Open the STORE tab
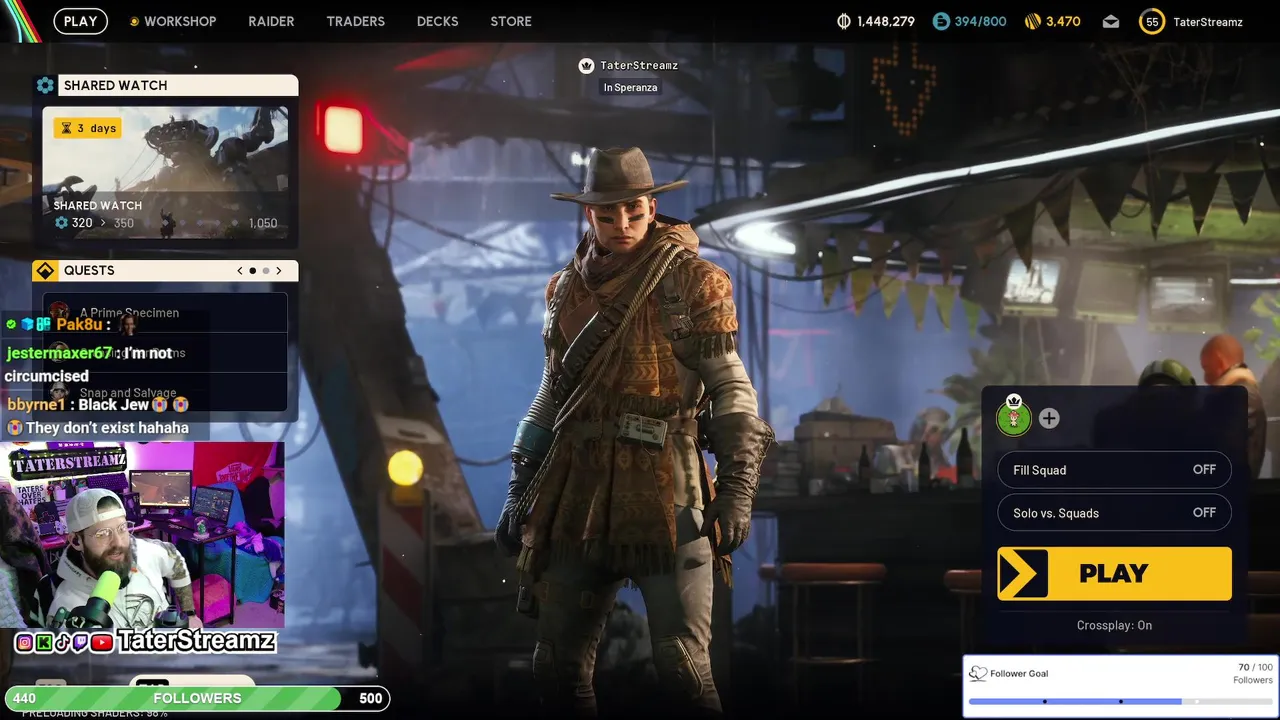Image resolution: width=1280 pixels, height=720 pixels. coord(511,21)
